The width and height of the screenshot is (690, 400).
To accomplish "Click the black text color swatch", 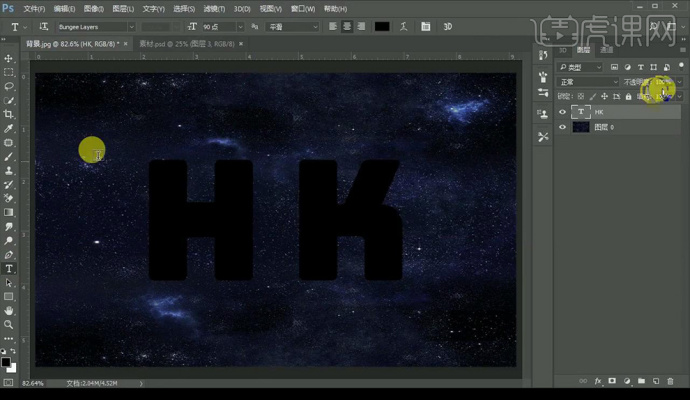I will pyautogui.click(x=382, y=26).
